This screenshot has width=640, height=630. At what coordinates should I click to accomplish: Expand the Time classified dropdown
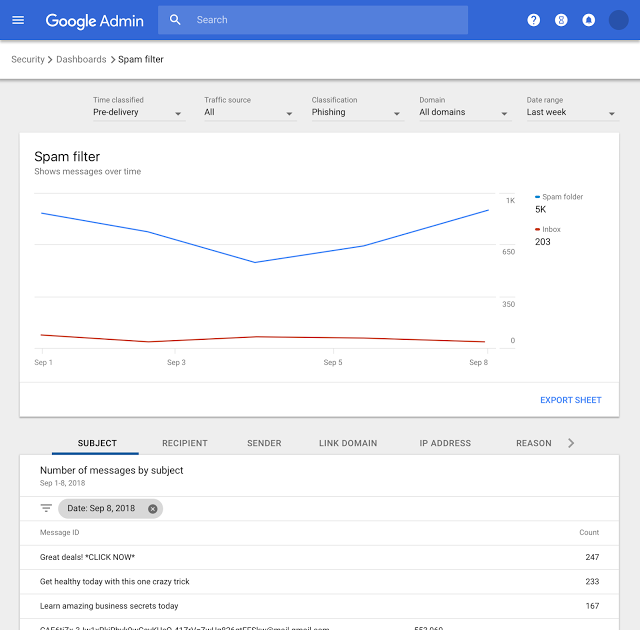(x=138, y=113)
